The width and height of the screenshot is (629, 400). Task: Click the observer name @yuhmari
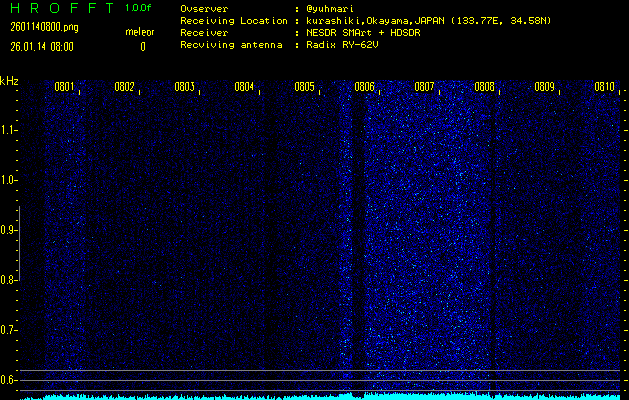coord(330,9)
